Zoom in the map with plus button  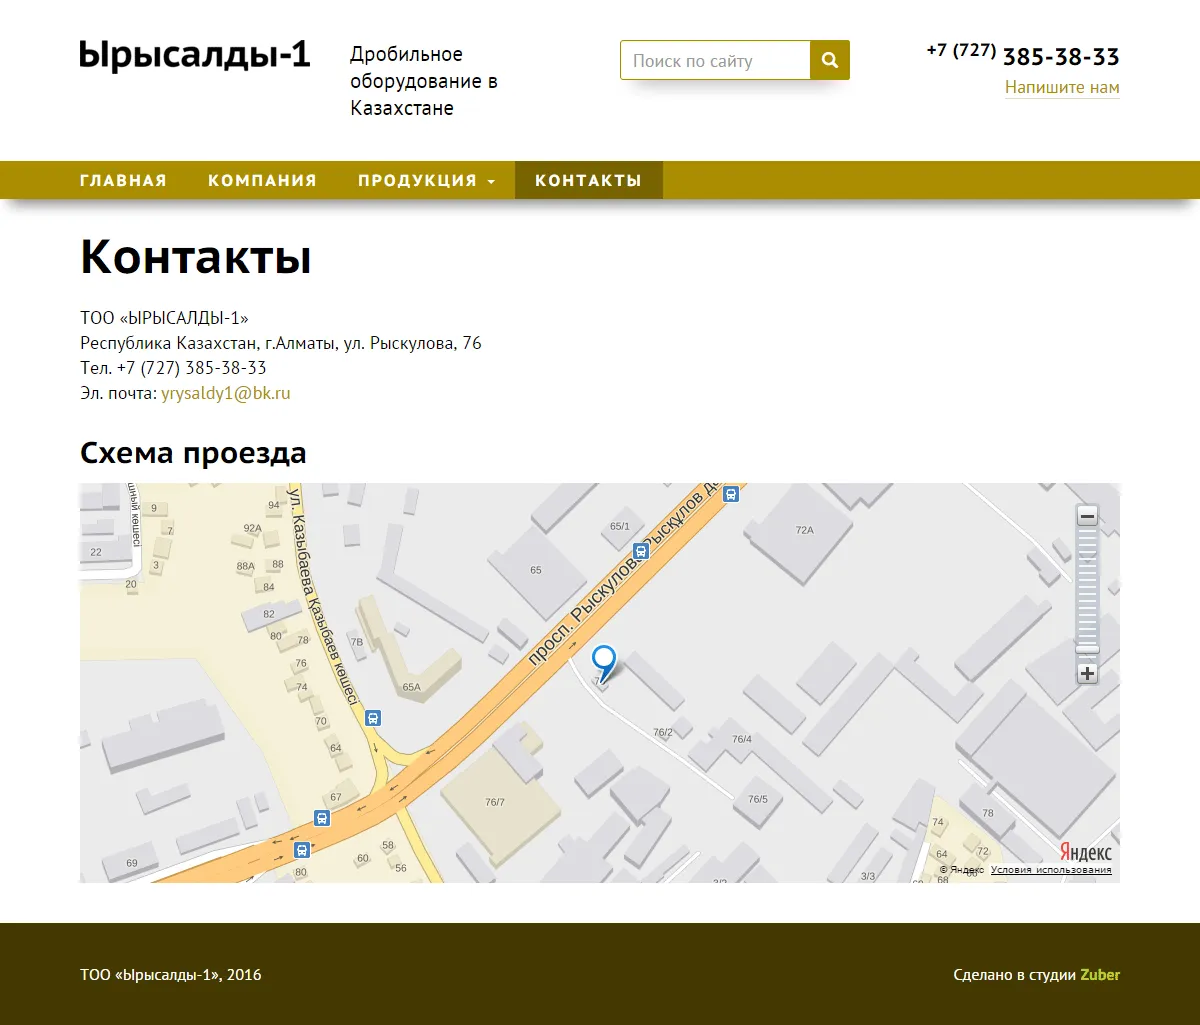1087,673
